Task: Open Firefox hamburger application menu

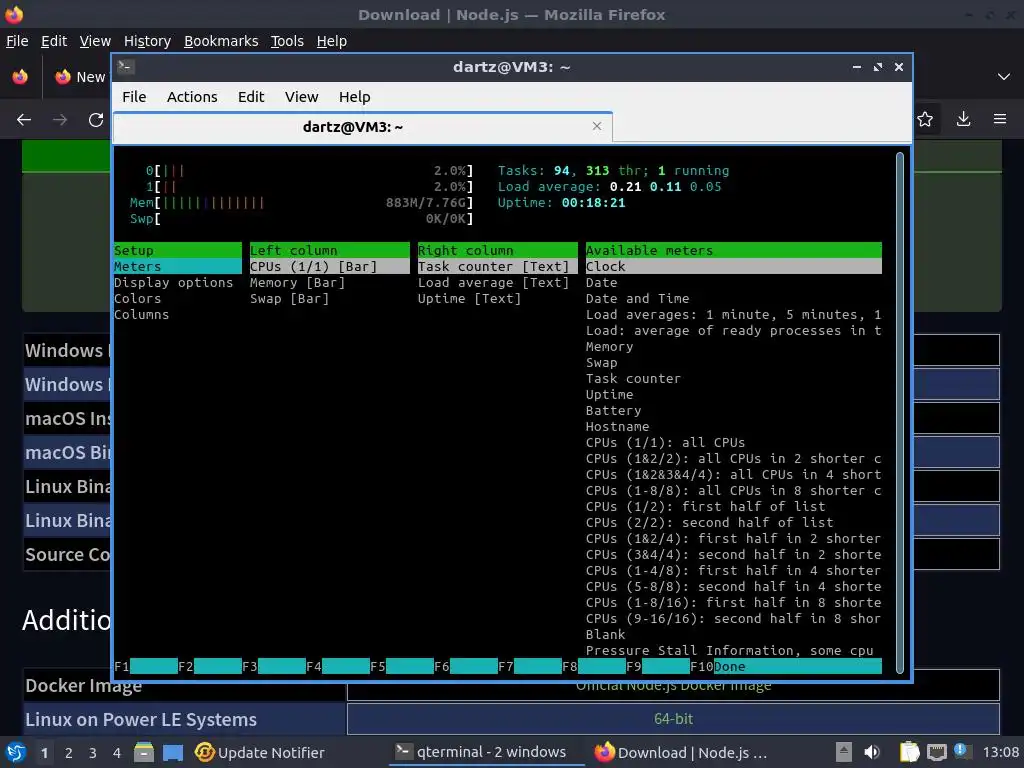Action: 1000,119
